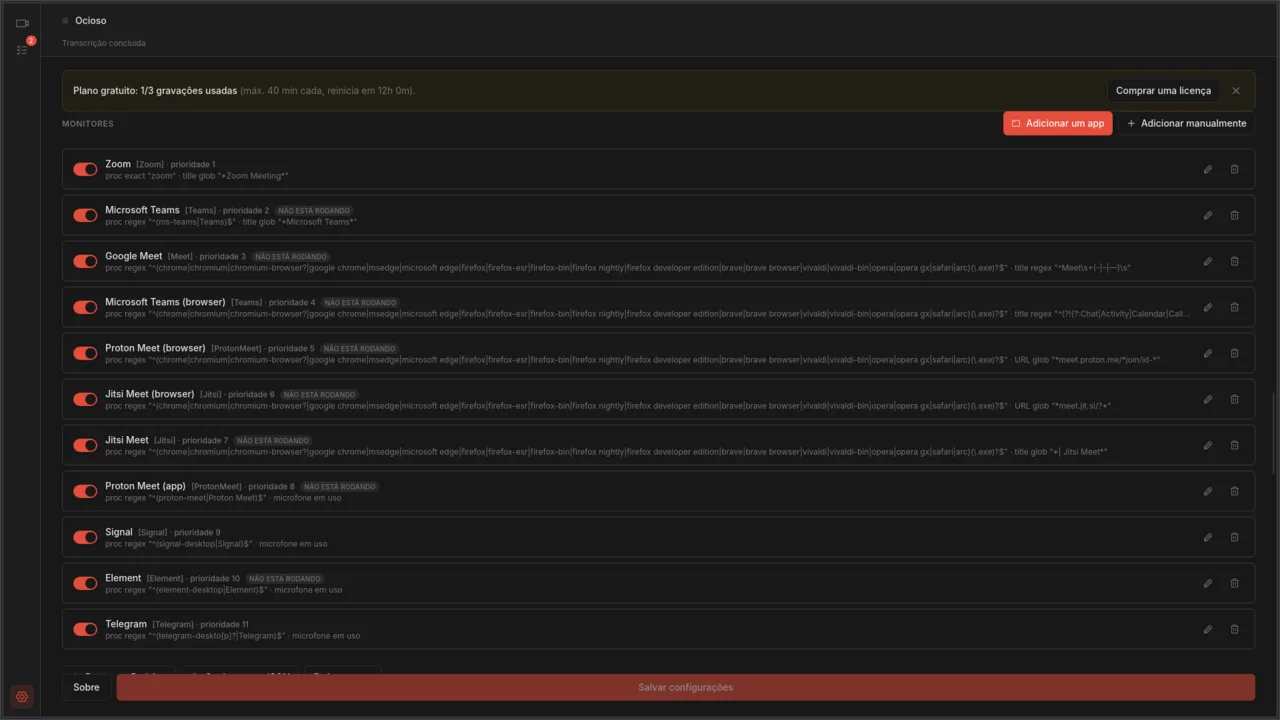This screenshot has height=720, width=1280.
Task: Edit the Proton Meet (browser) monitor
Action: pyautogui.click(x=1208, y=353)
